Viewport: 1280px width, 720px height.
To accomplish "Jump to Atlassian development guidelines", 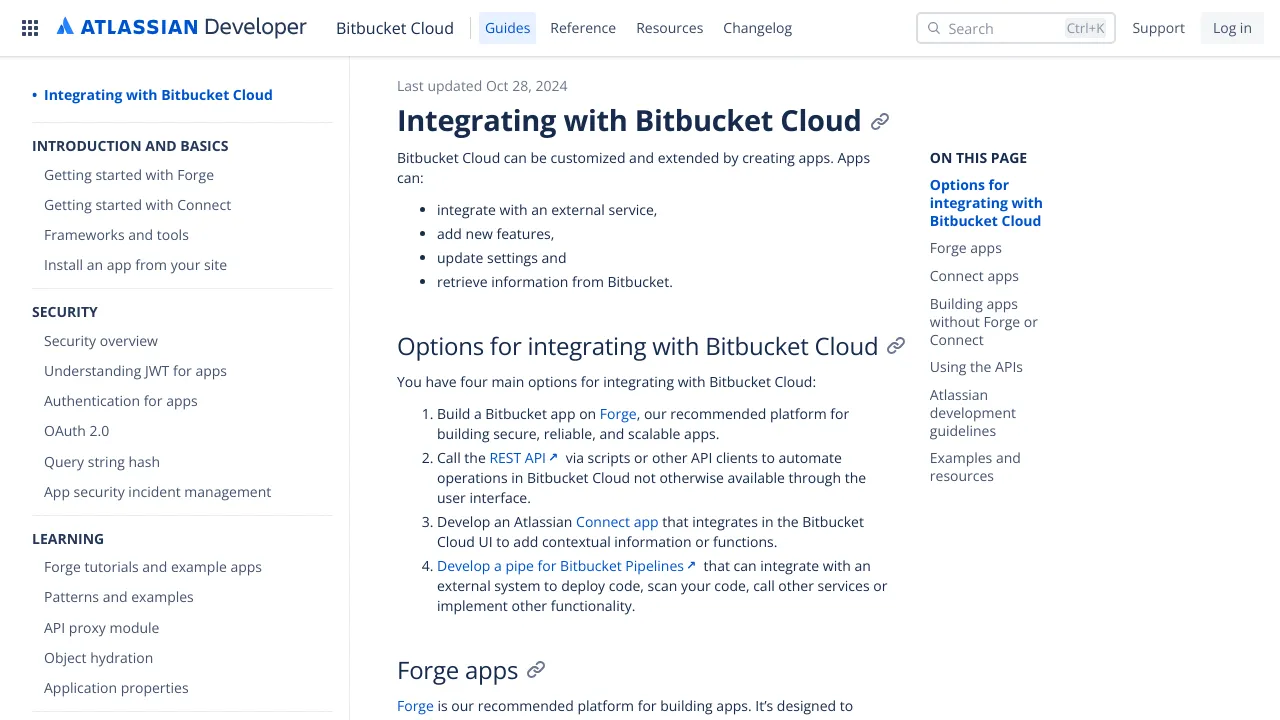I will pos(973,413).
